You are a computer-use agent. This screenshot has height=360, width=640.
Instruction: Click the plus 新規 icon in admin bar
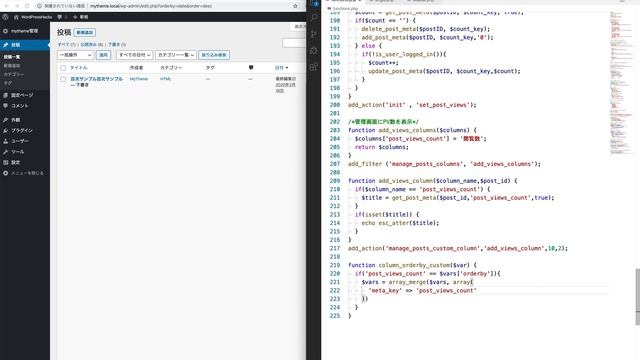[x=75, y=17]
